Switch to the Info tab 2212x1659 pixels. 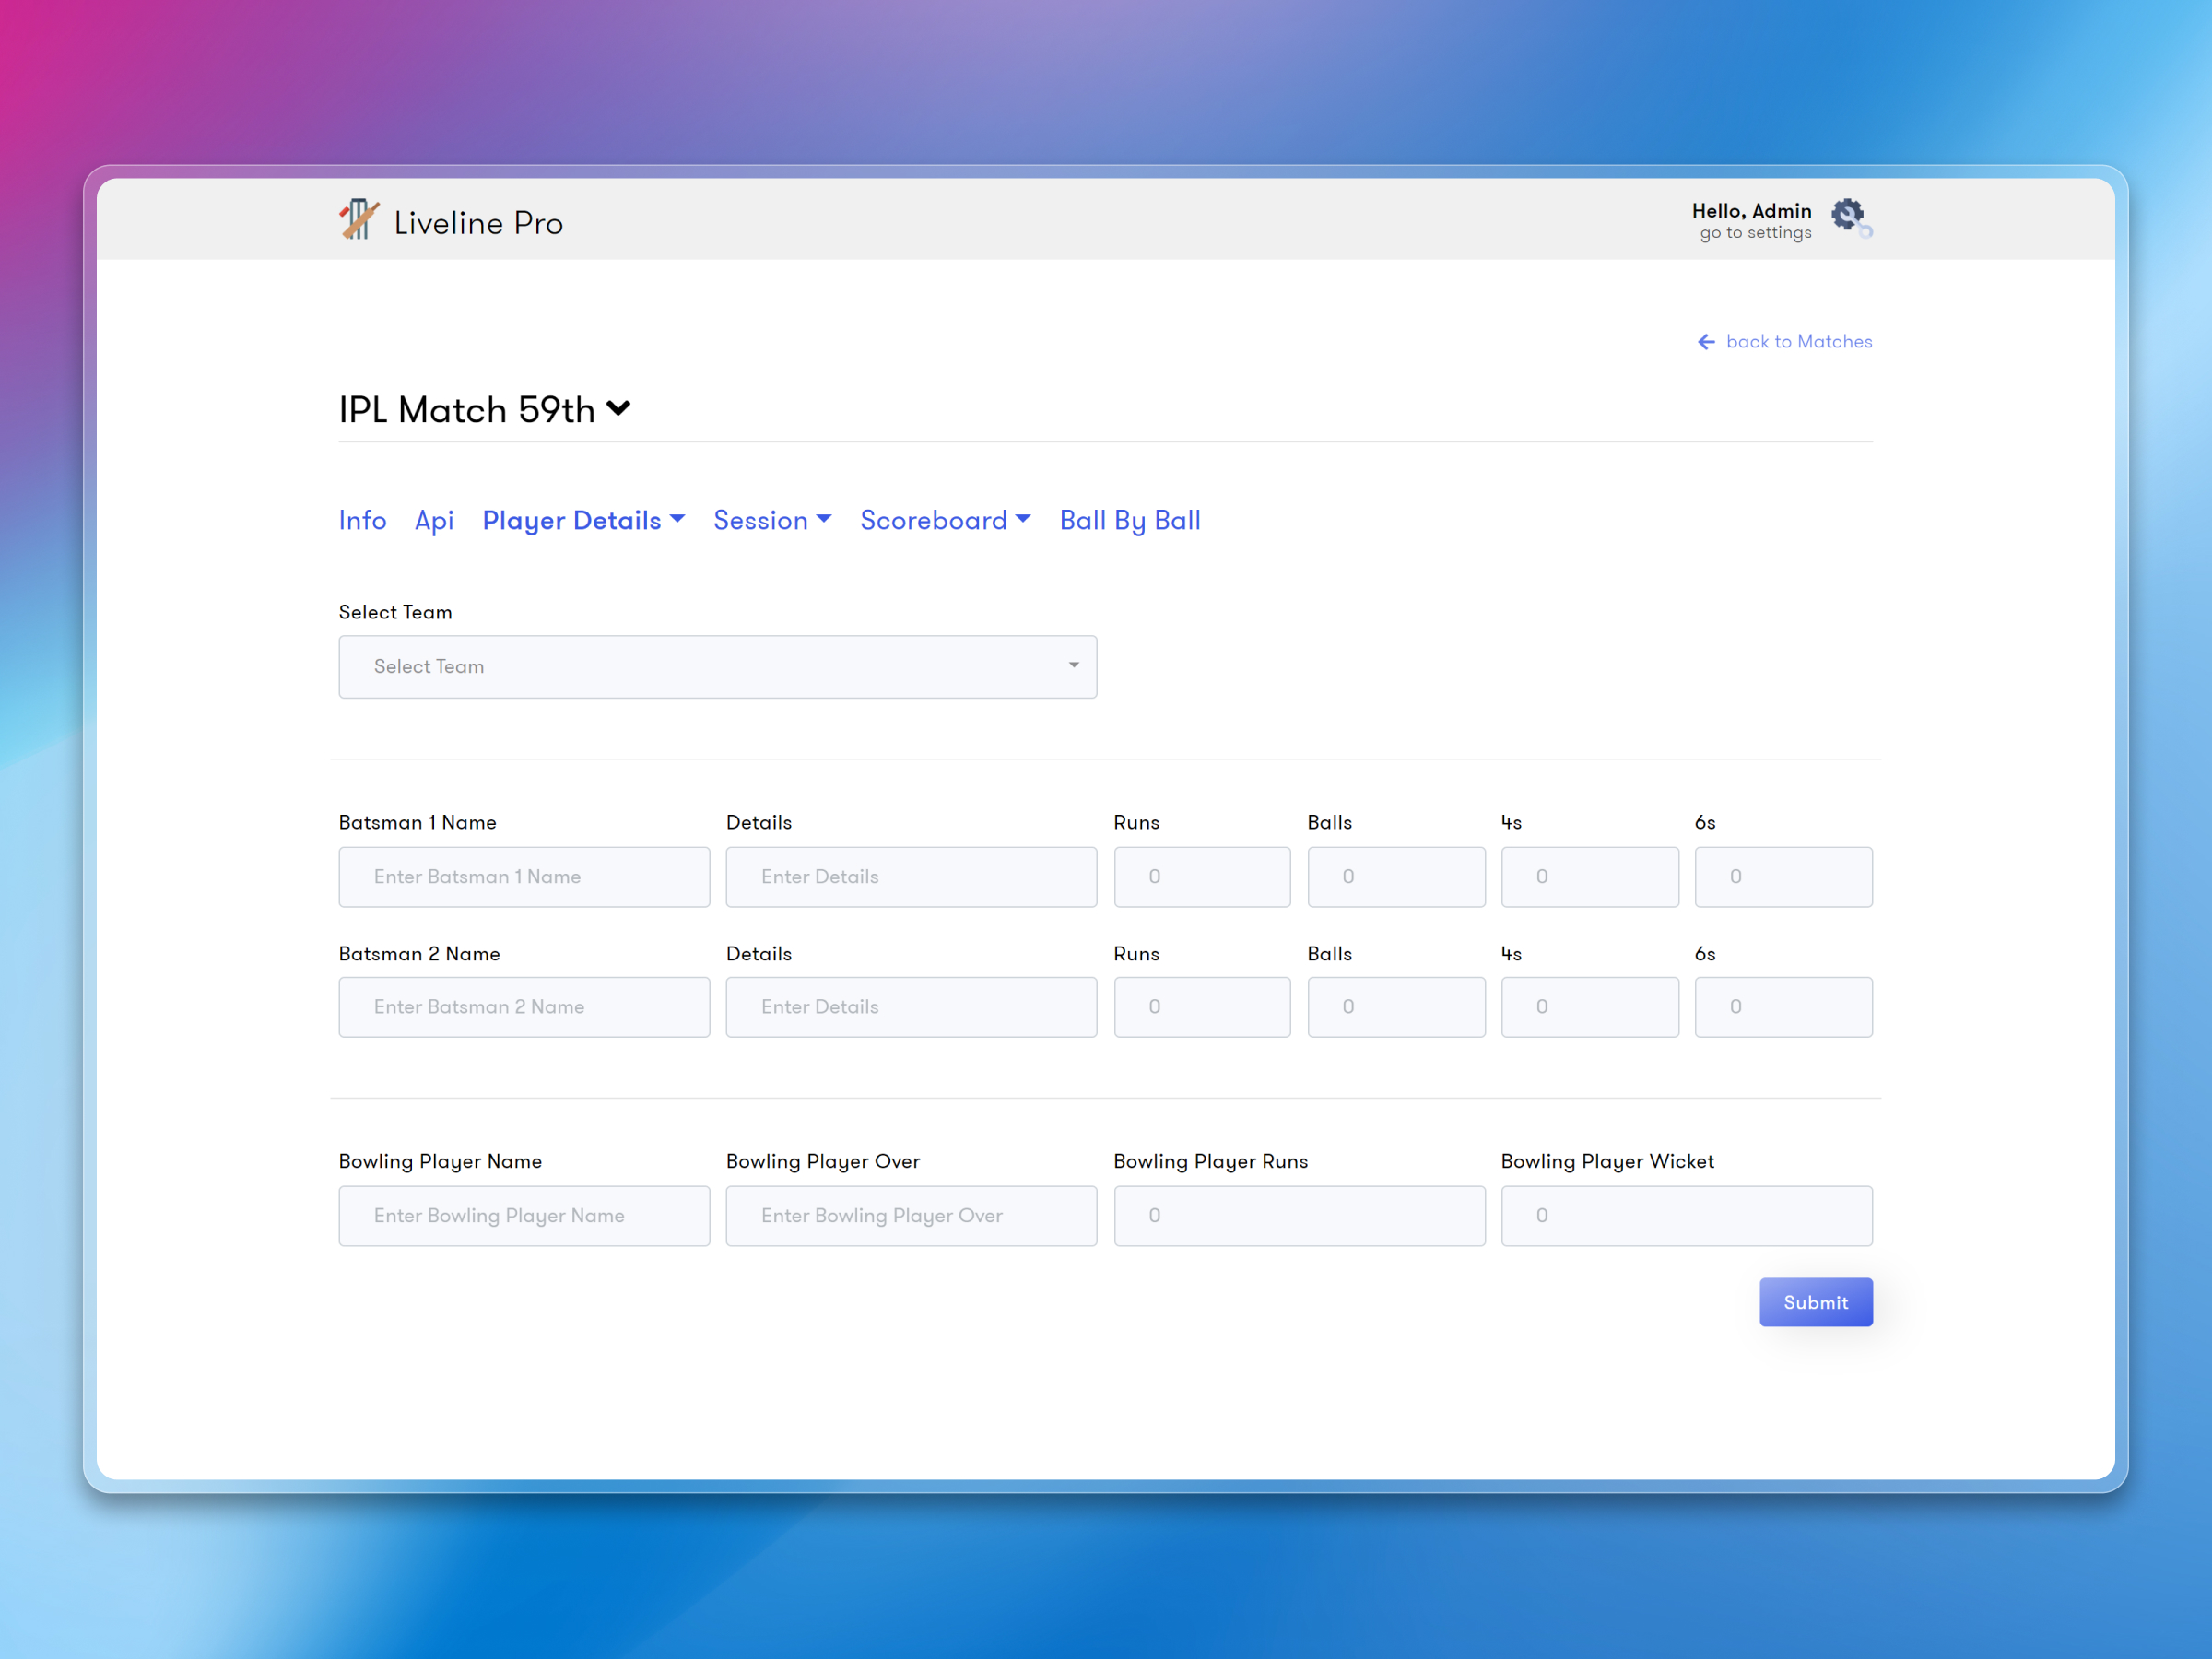[362, 520]
